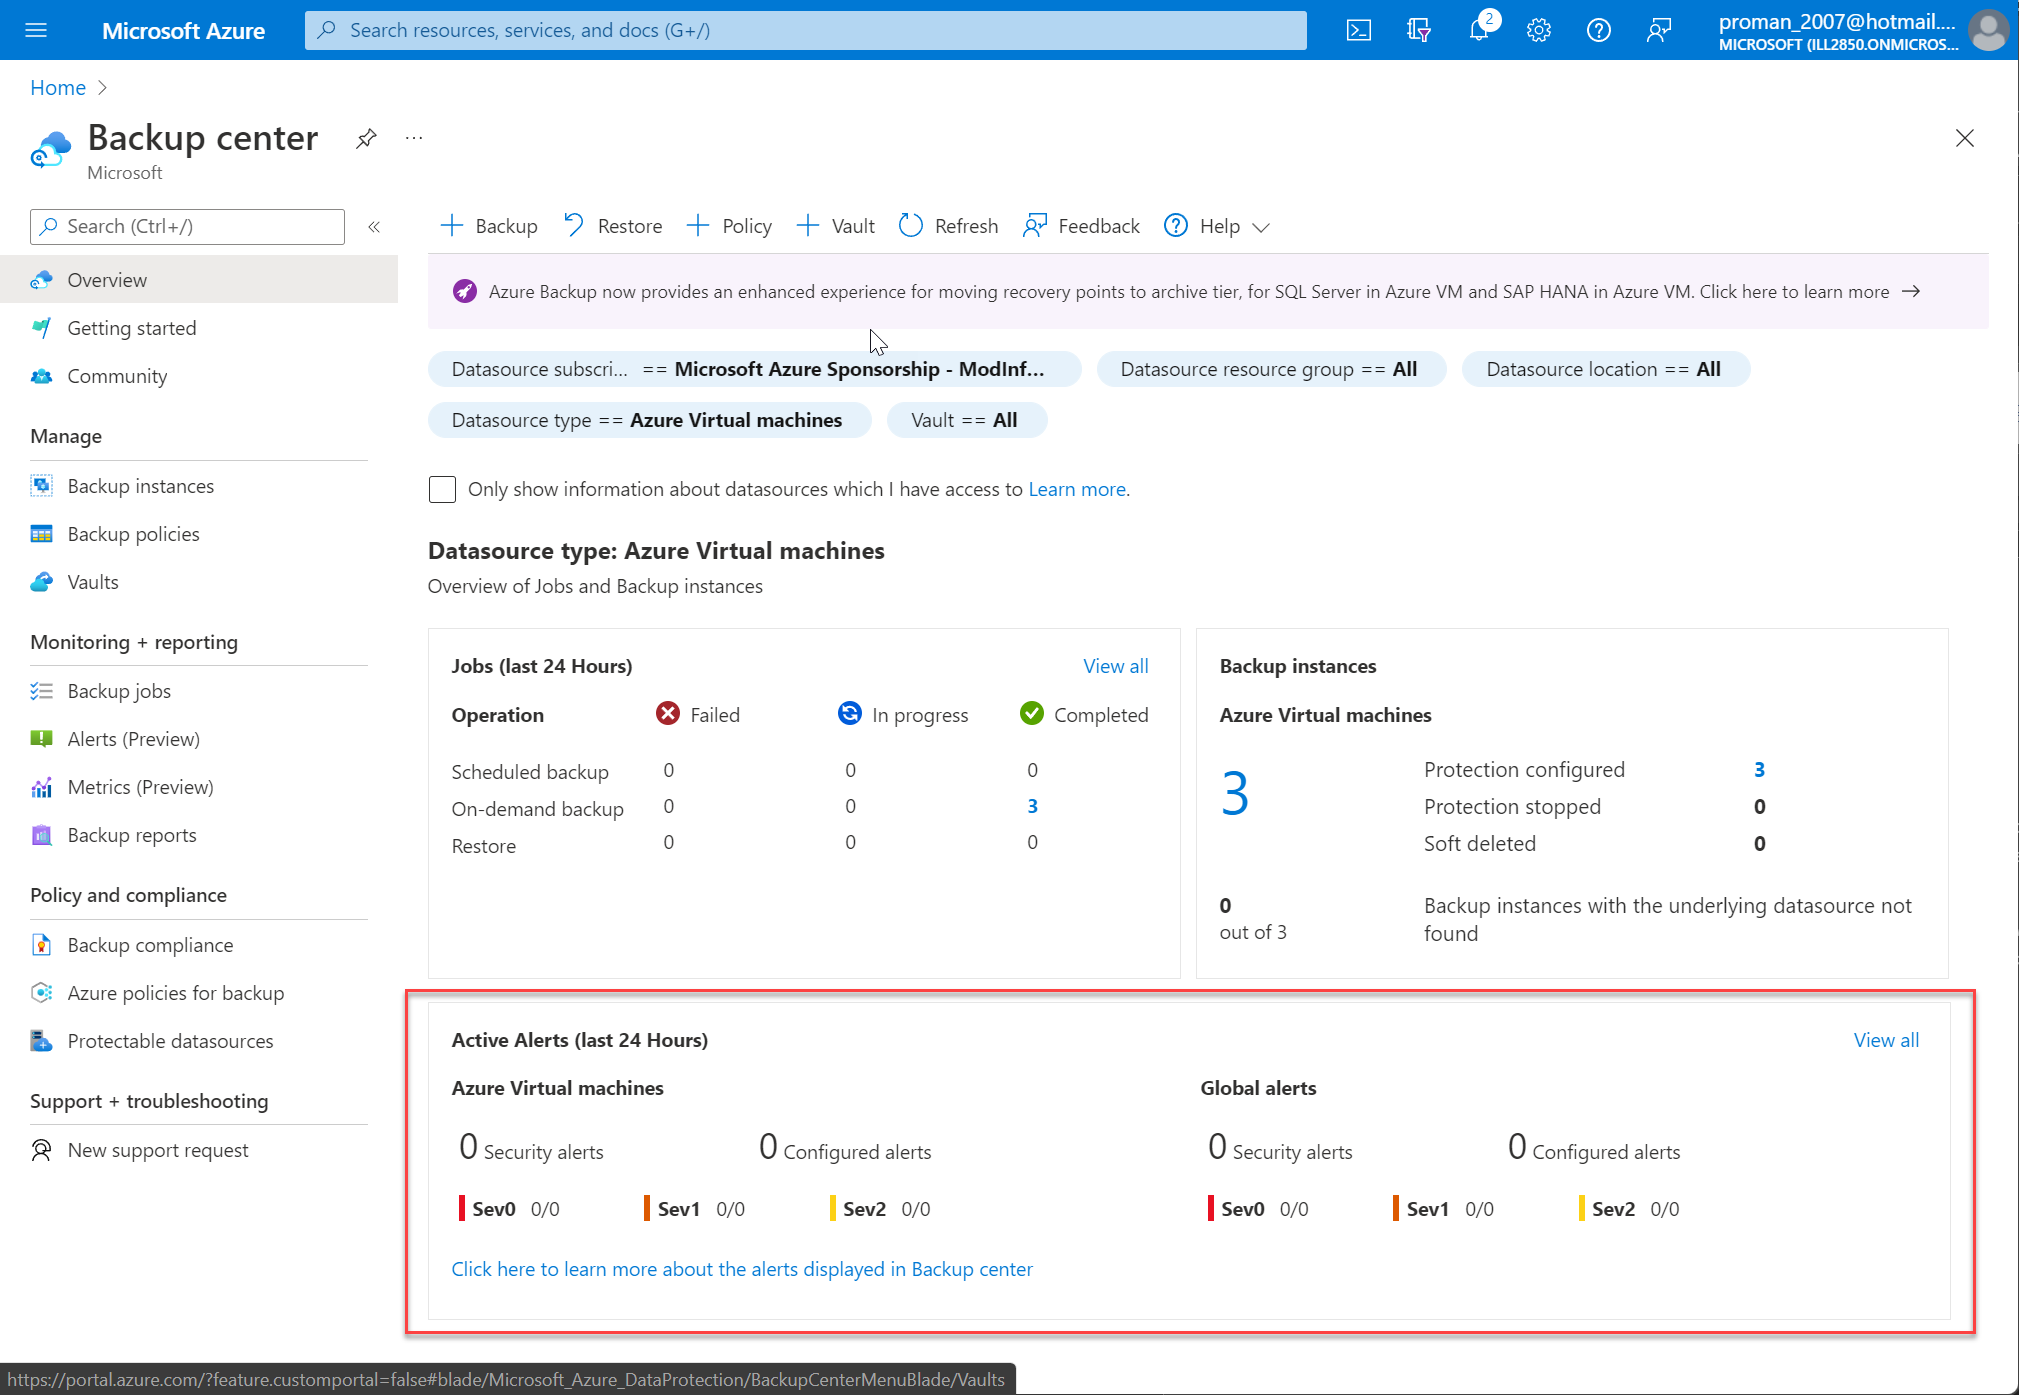
Task: Click View all link in Jobs panel
Action: pos(1115,666)
